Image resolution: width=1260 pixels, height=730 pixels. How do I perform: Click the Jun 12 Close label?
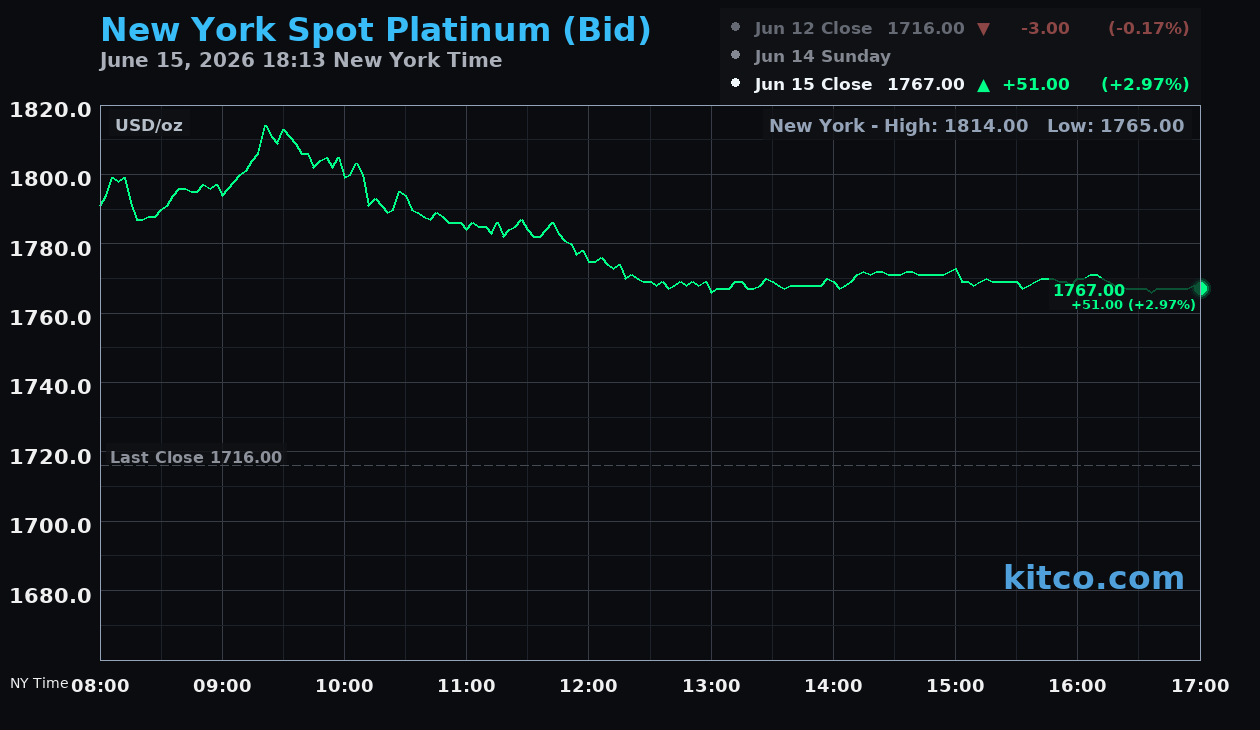pyautogui.click(x=813, y=29)
